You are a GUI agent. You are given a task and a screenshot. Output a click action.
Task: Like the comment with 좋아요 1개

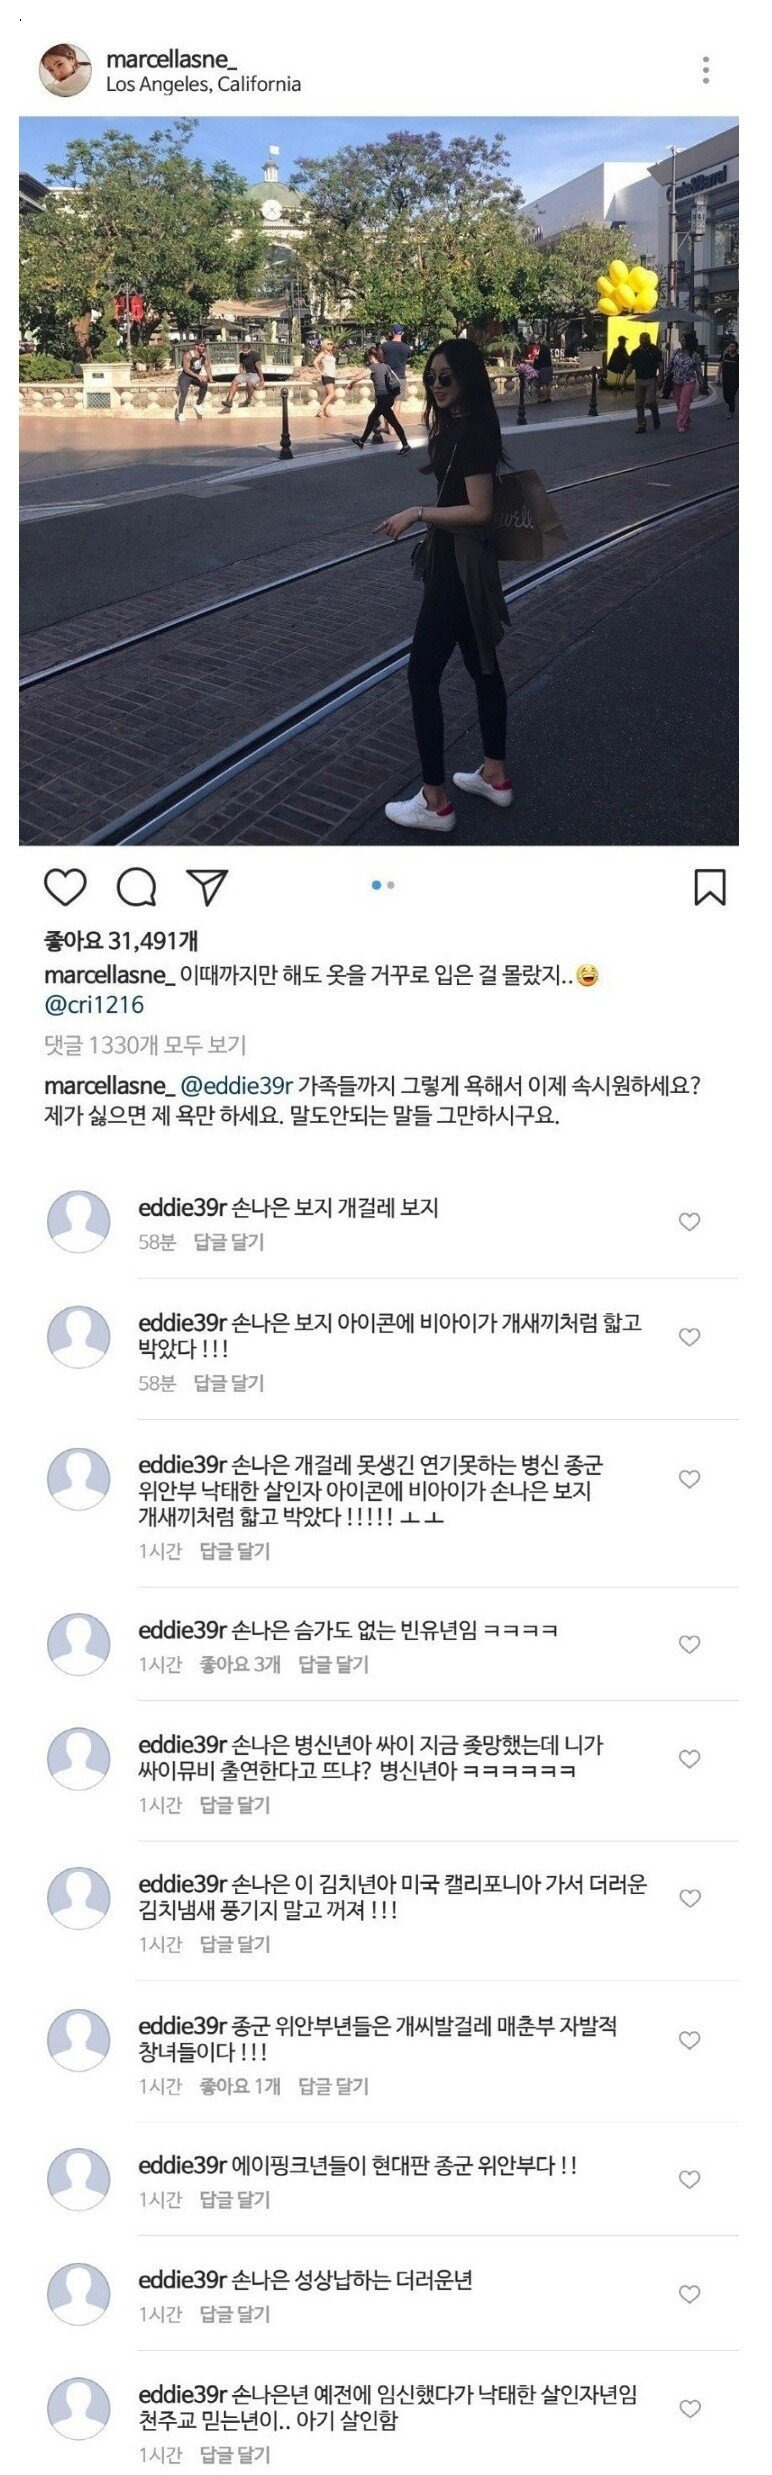tap(689, 2040)
